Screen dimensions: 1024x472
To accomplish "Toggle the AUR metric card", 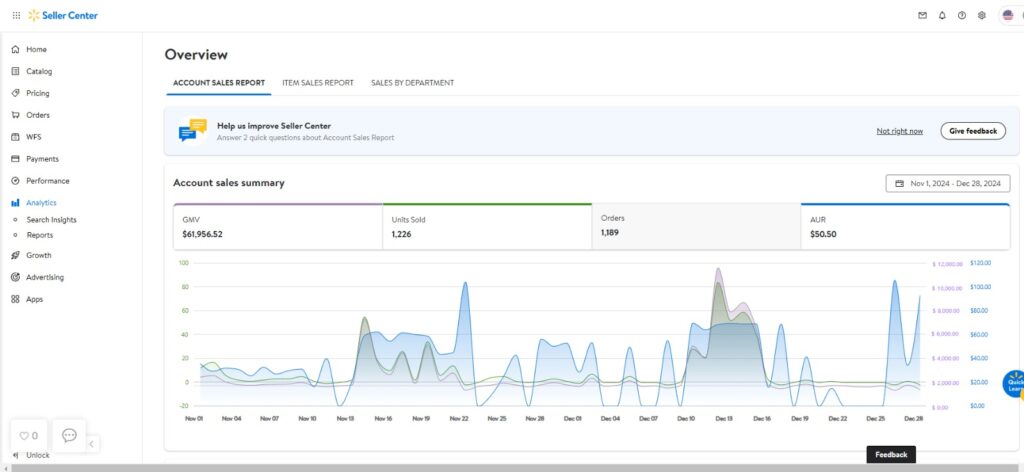I will (x=905, y=226).
